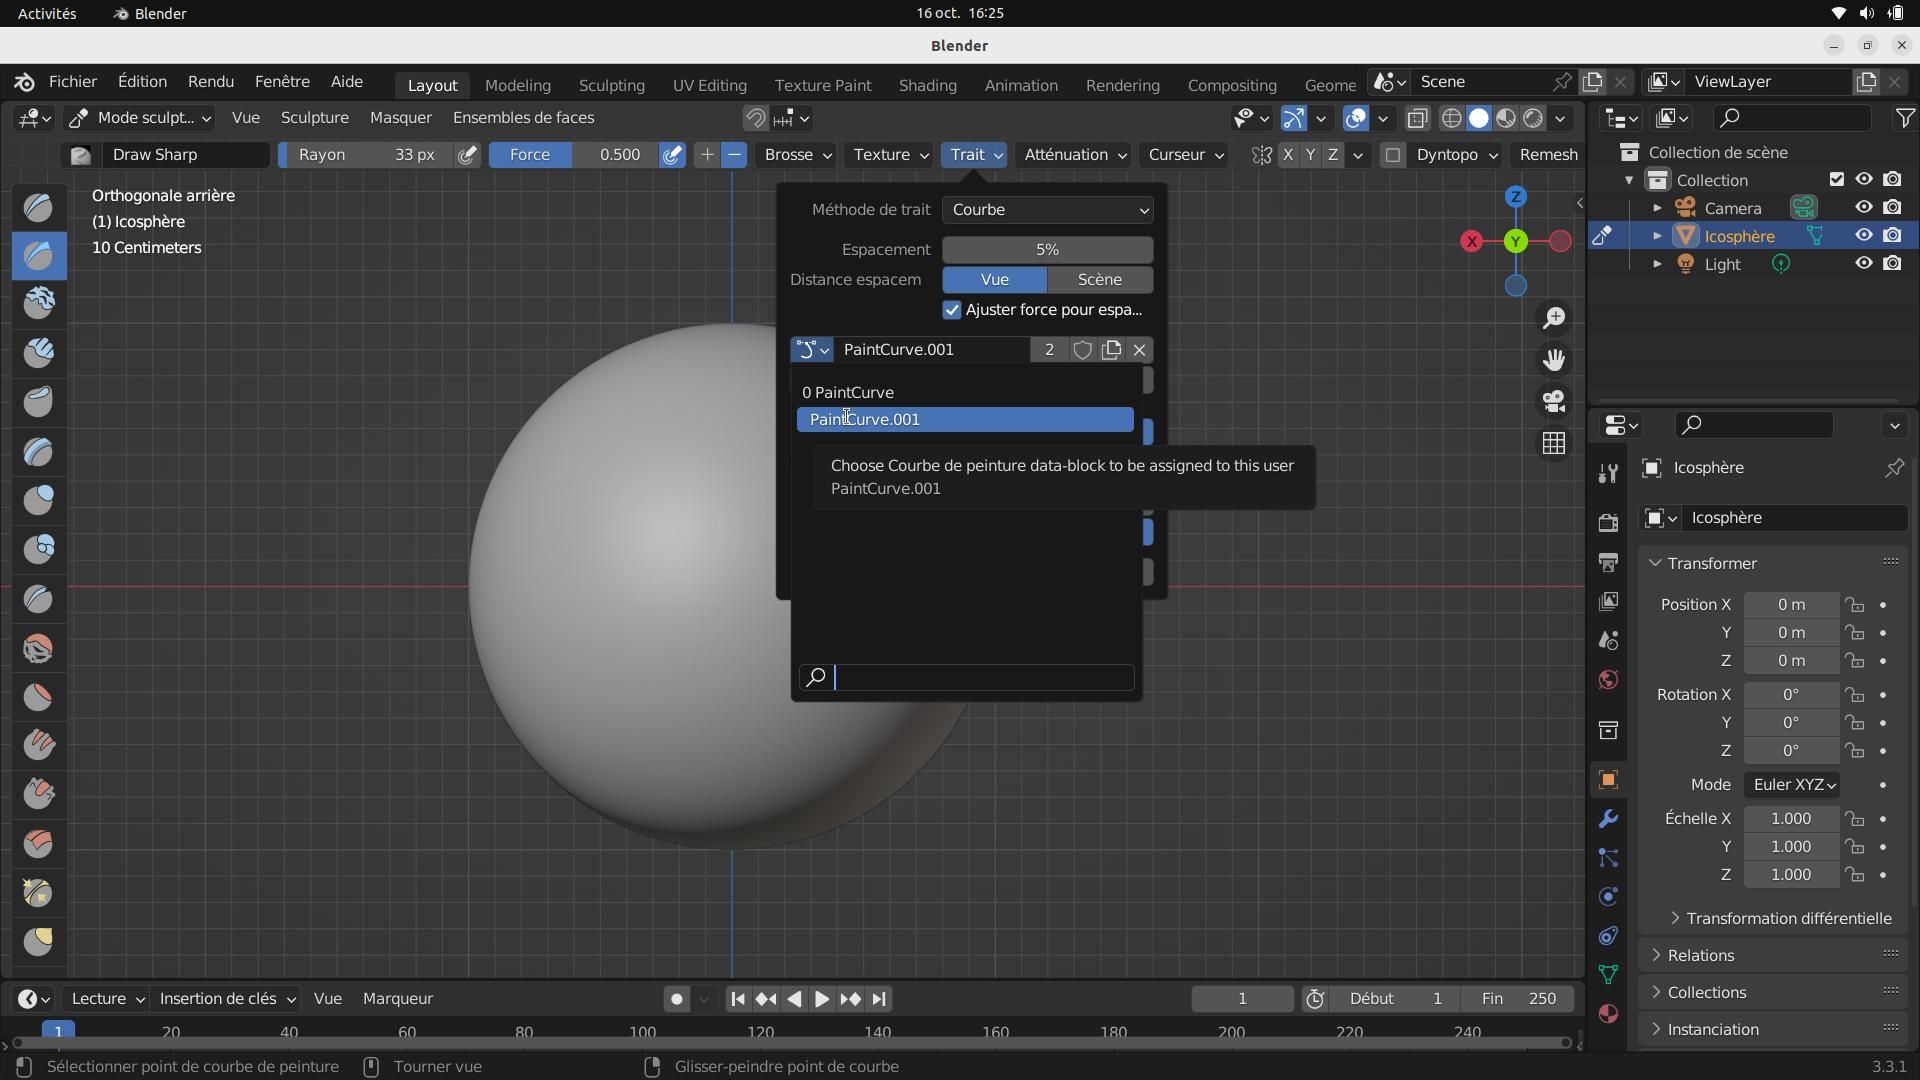Screen dimensions: 1920x1080
Task: Select the active Draw Sharp brush tool
Action: tap(39, 256)
